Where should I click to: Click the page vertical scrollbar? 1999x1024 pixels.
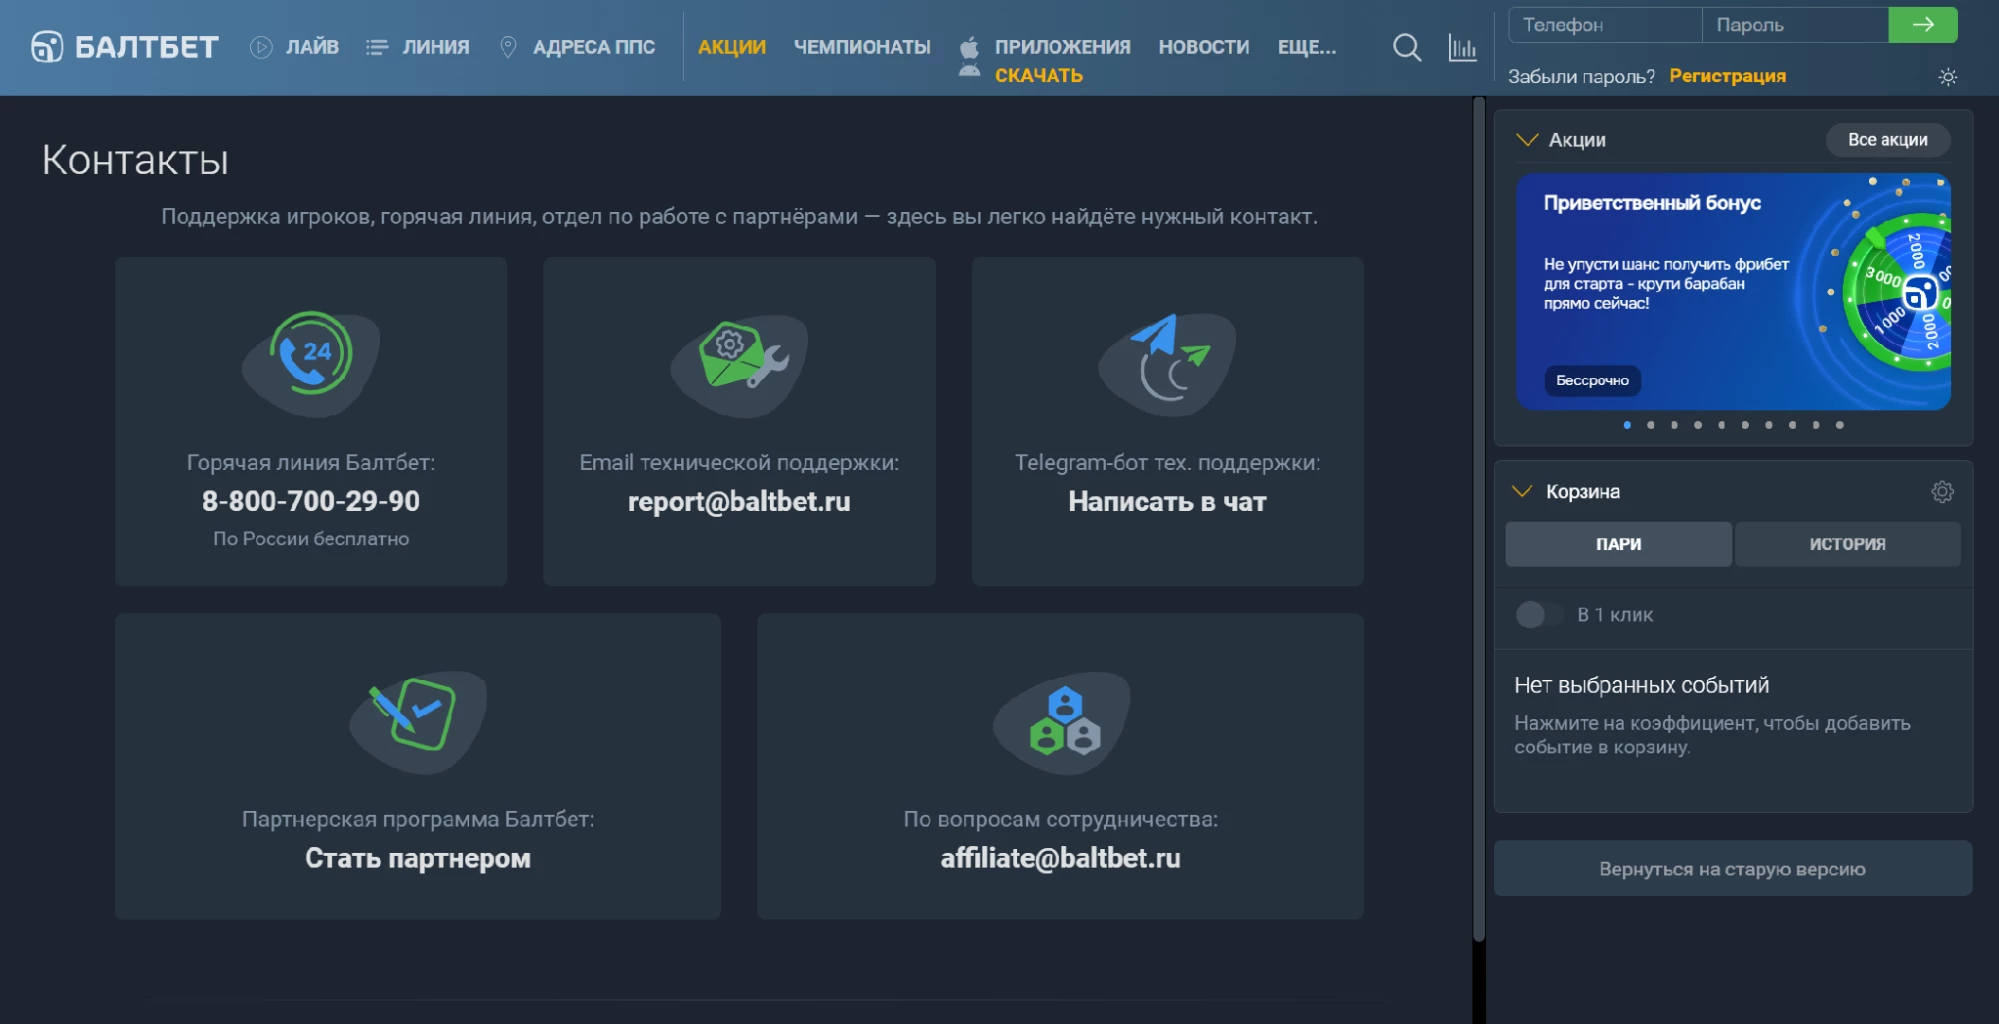coord(1479,520)
